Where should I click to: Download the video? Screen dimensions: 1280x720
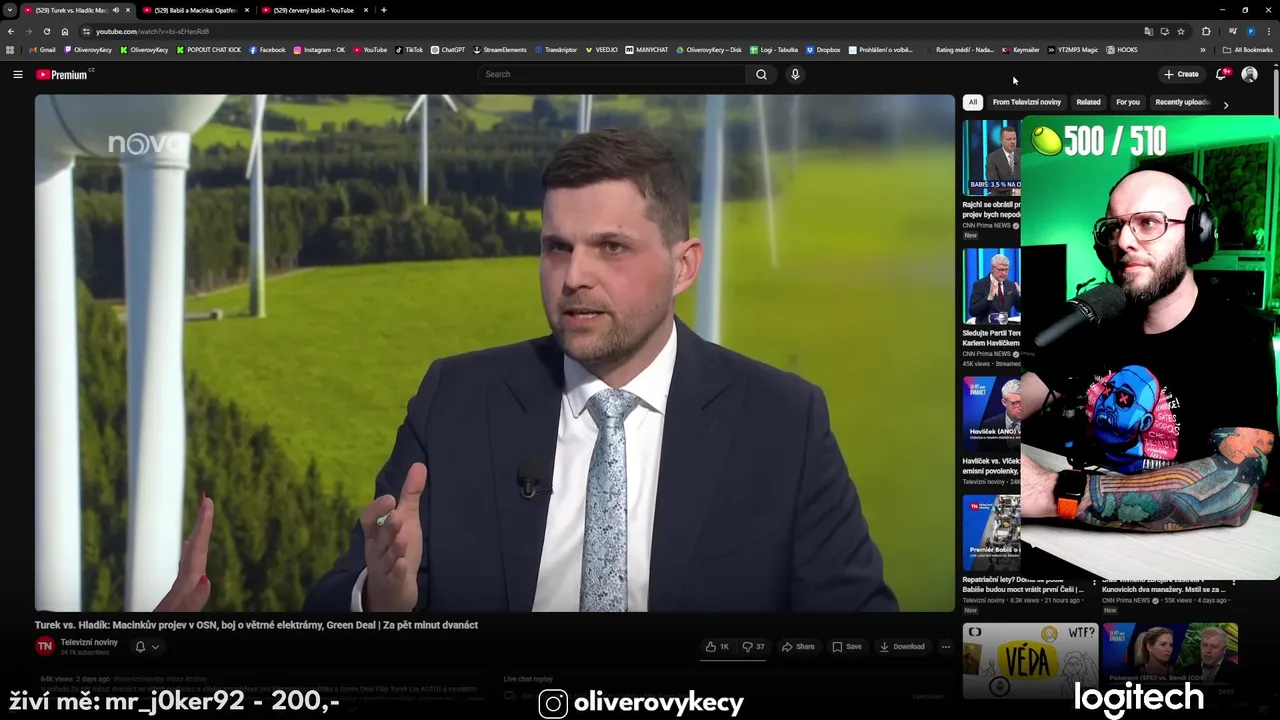(902, 647)
